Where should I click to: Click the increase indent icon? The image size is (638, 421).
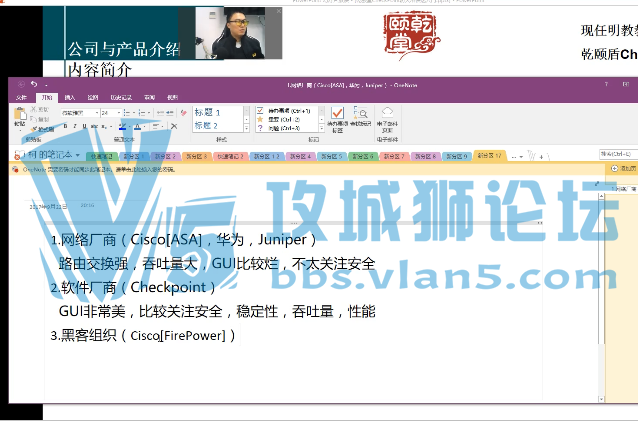170,113
